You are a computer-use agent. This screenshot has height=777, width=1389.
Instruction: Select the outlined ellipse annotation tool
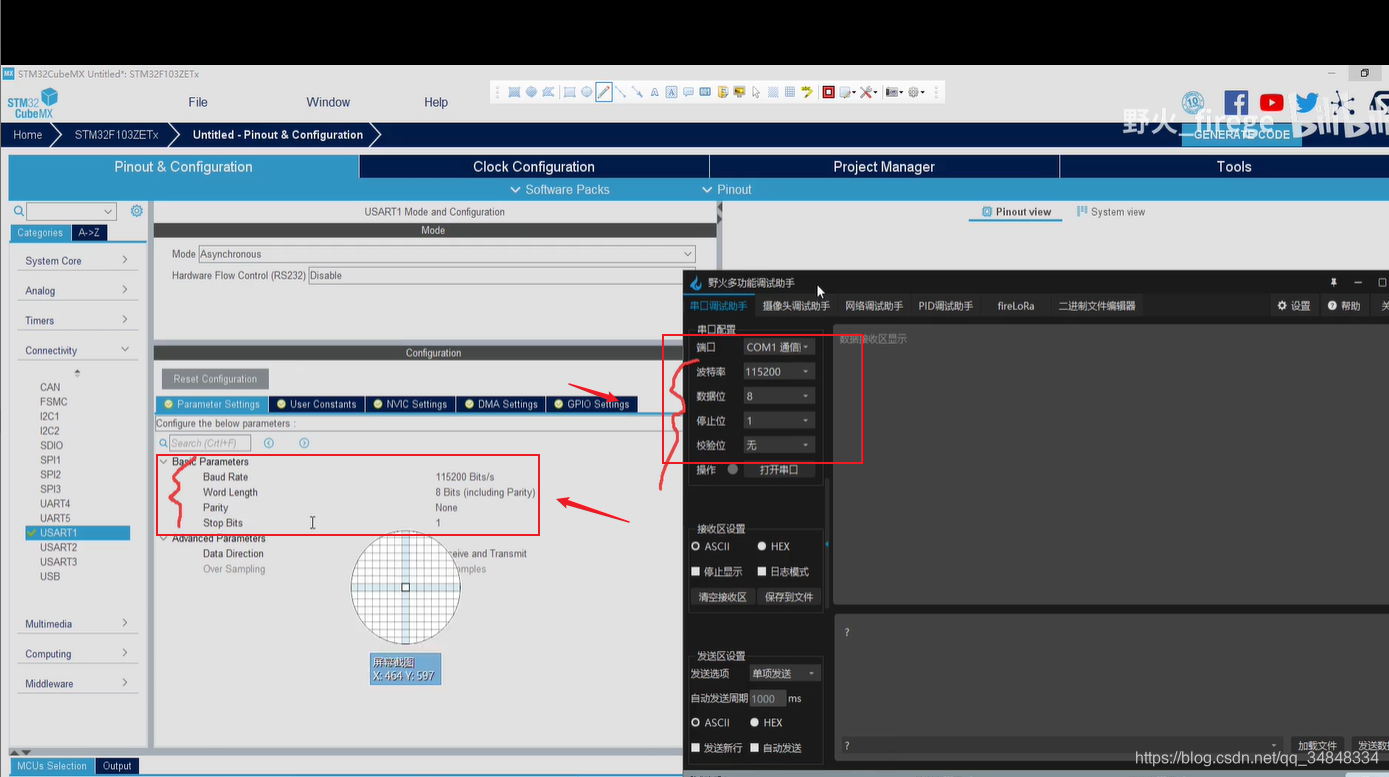[587, 92]
